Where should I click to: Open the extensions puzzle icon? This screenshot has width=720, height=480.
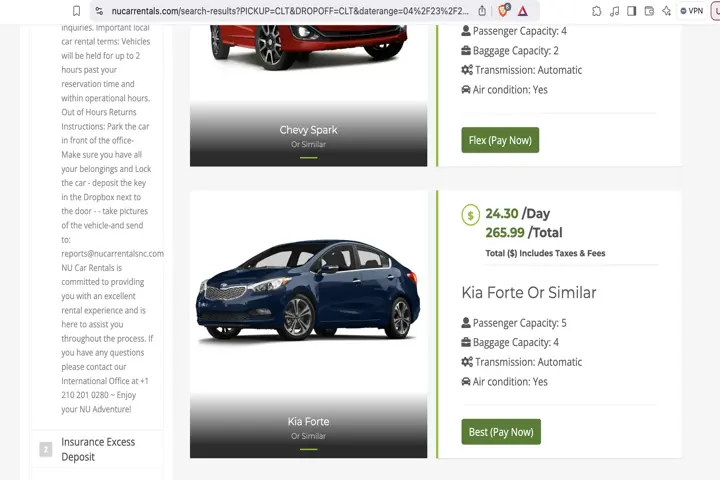click(596, 11)
